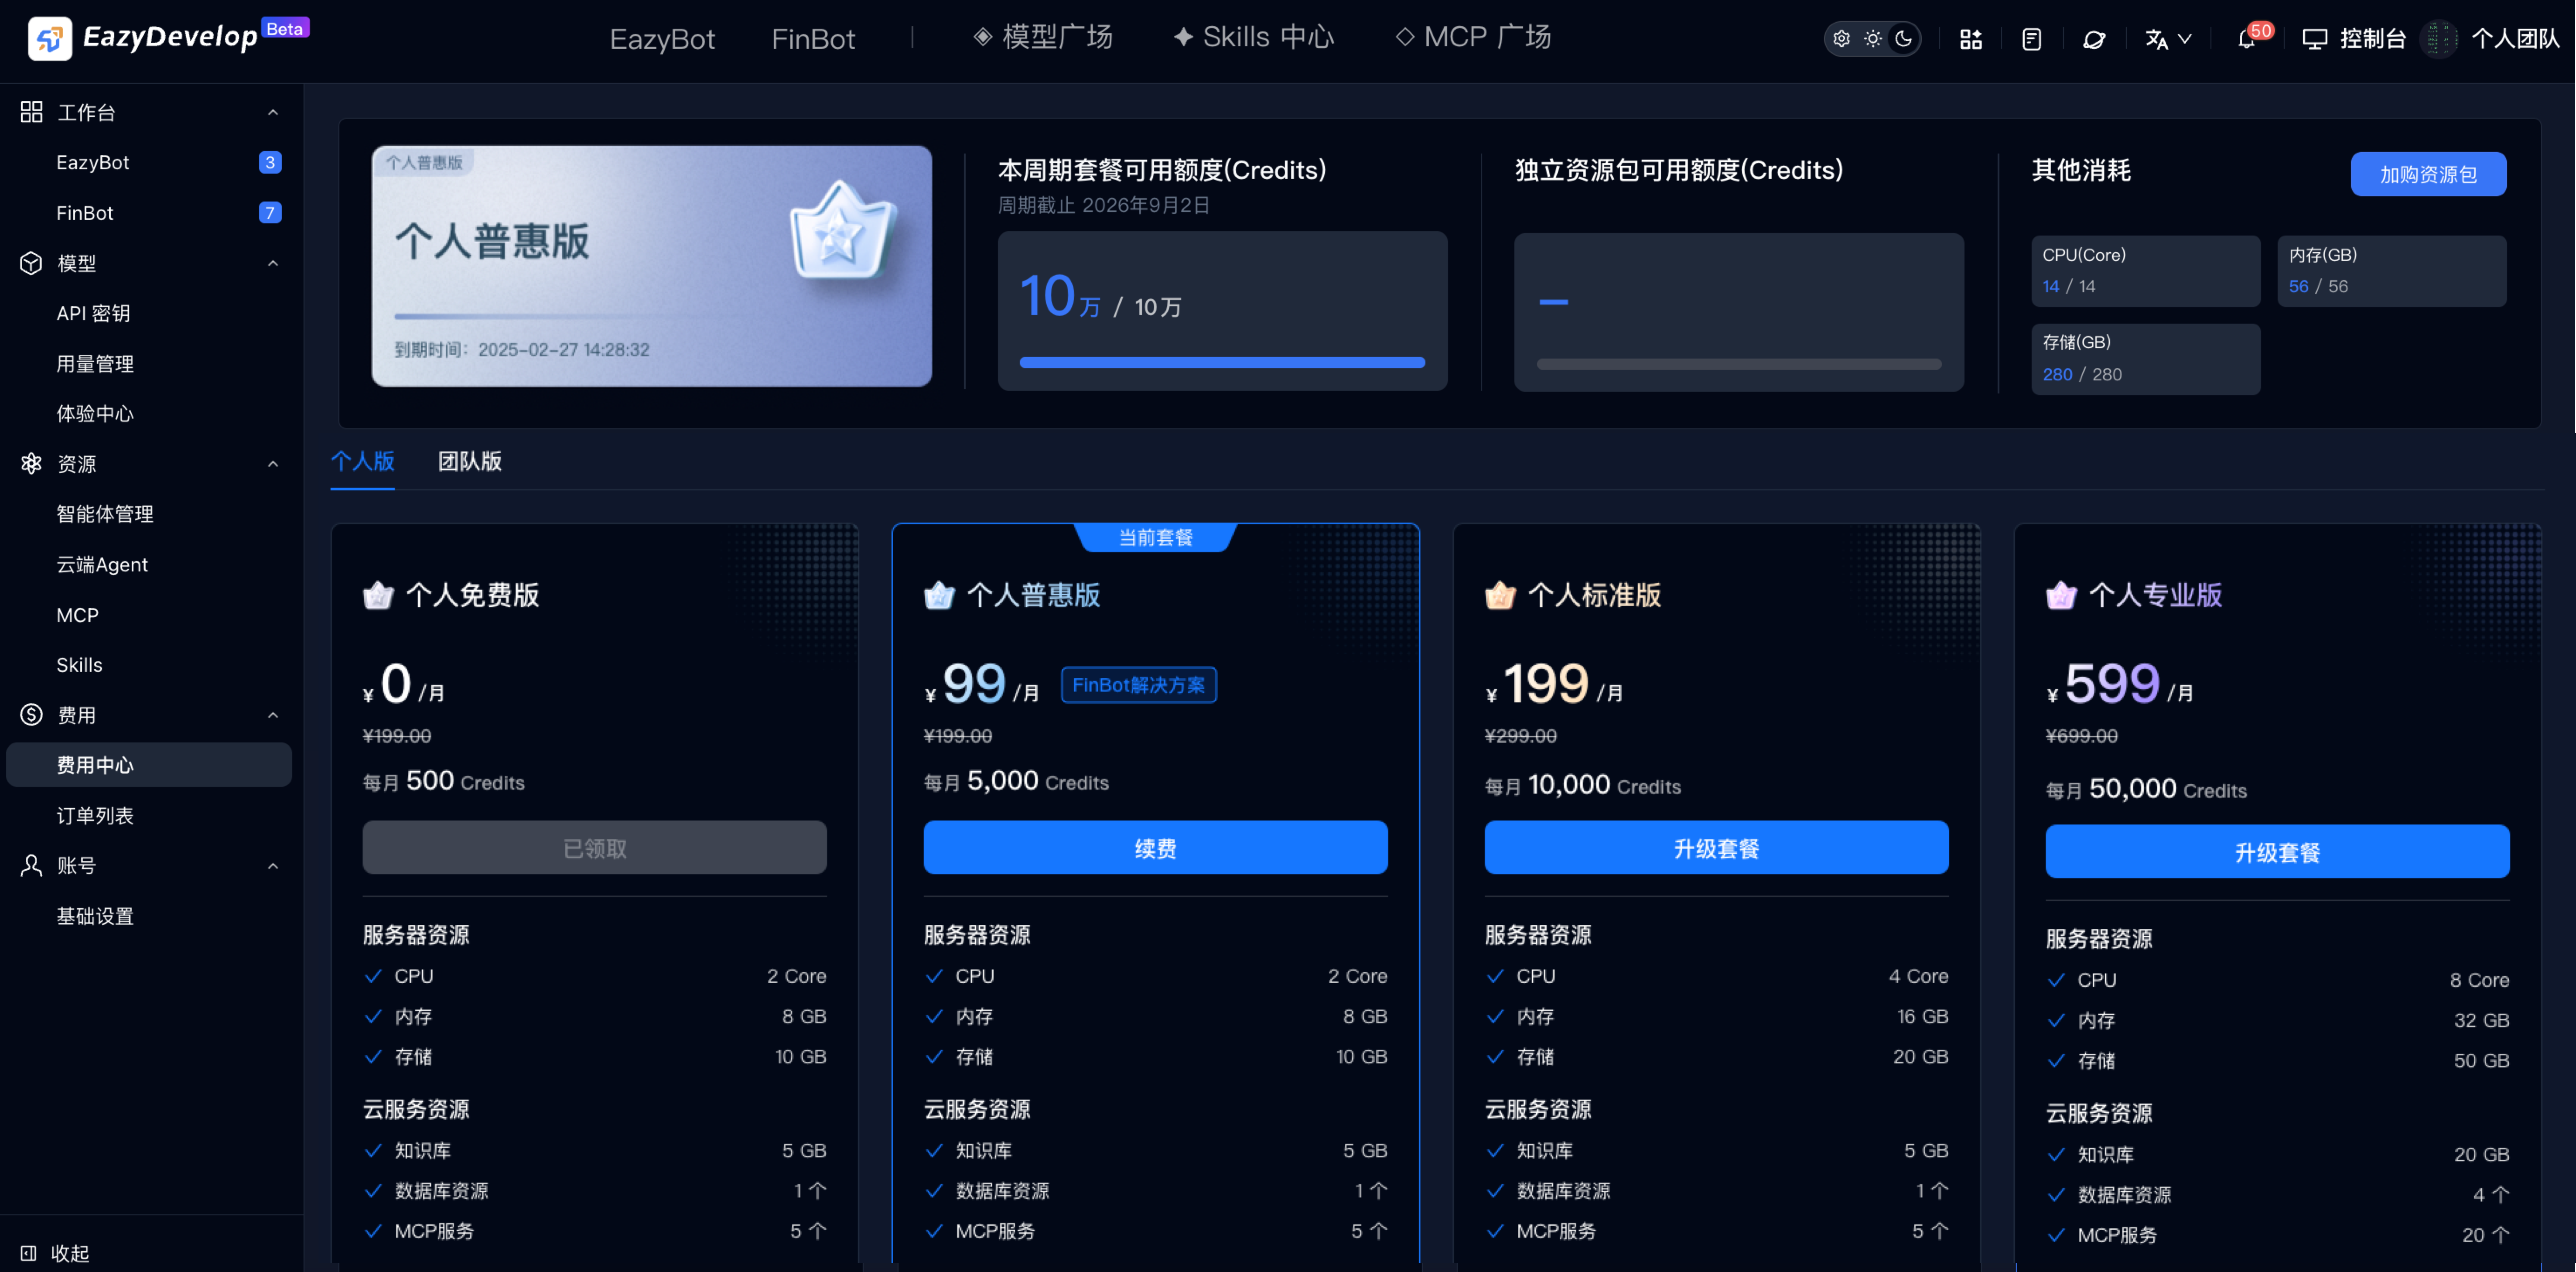This screenshot has width=2576, height=1272.
Task: Open 用量管理 in the sidebar
Action: point(149,364)
